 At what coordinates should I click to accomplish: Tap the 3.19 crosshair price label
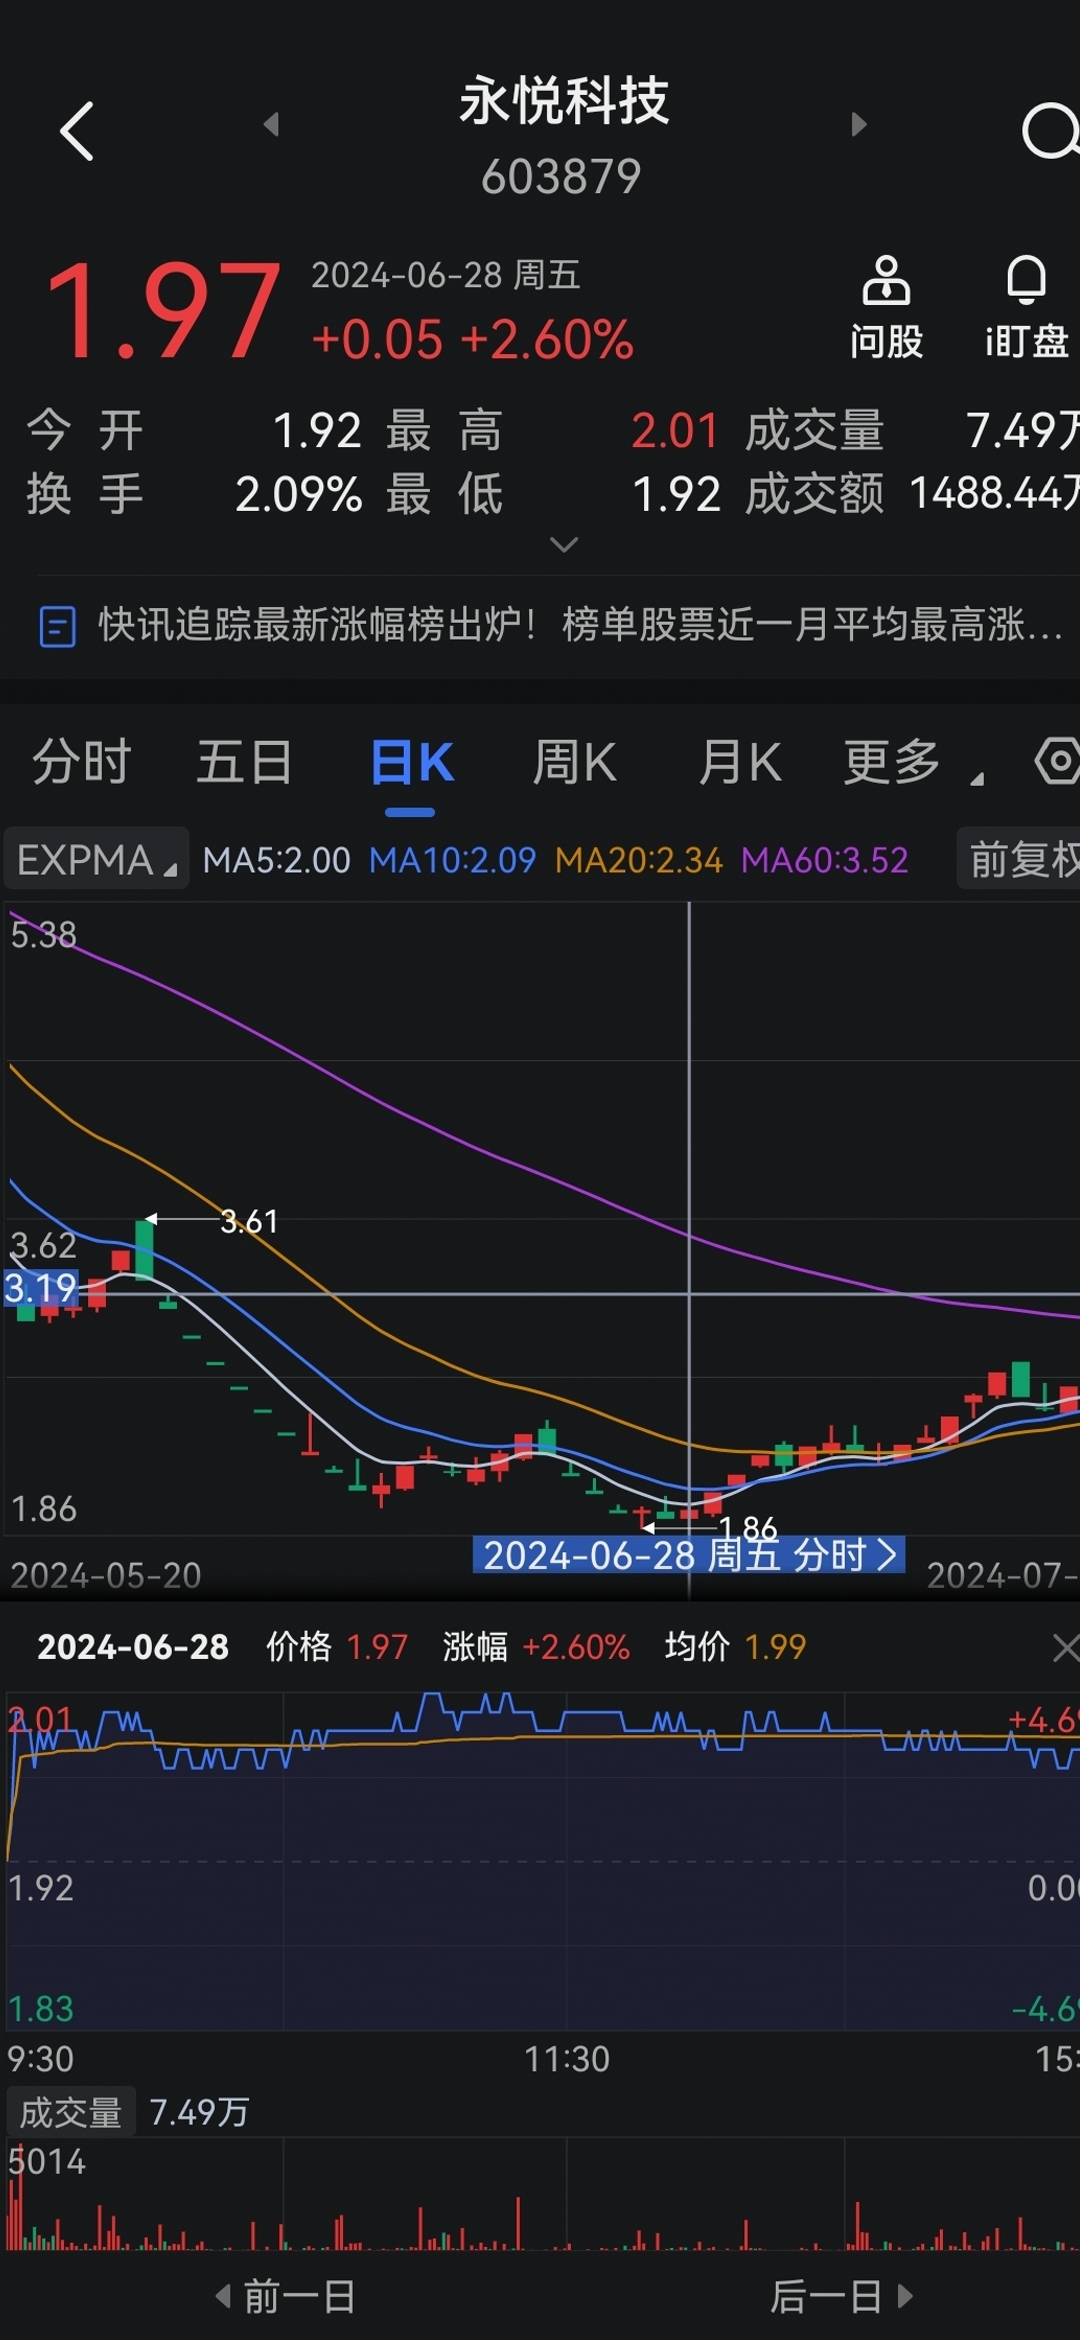(x=41, y=1288)
